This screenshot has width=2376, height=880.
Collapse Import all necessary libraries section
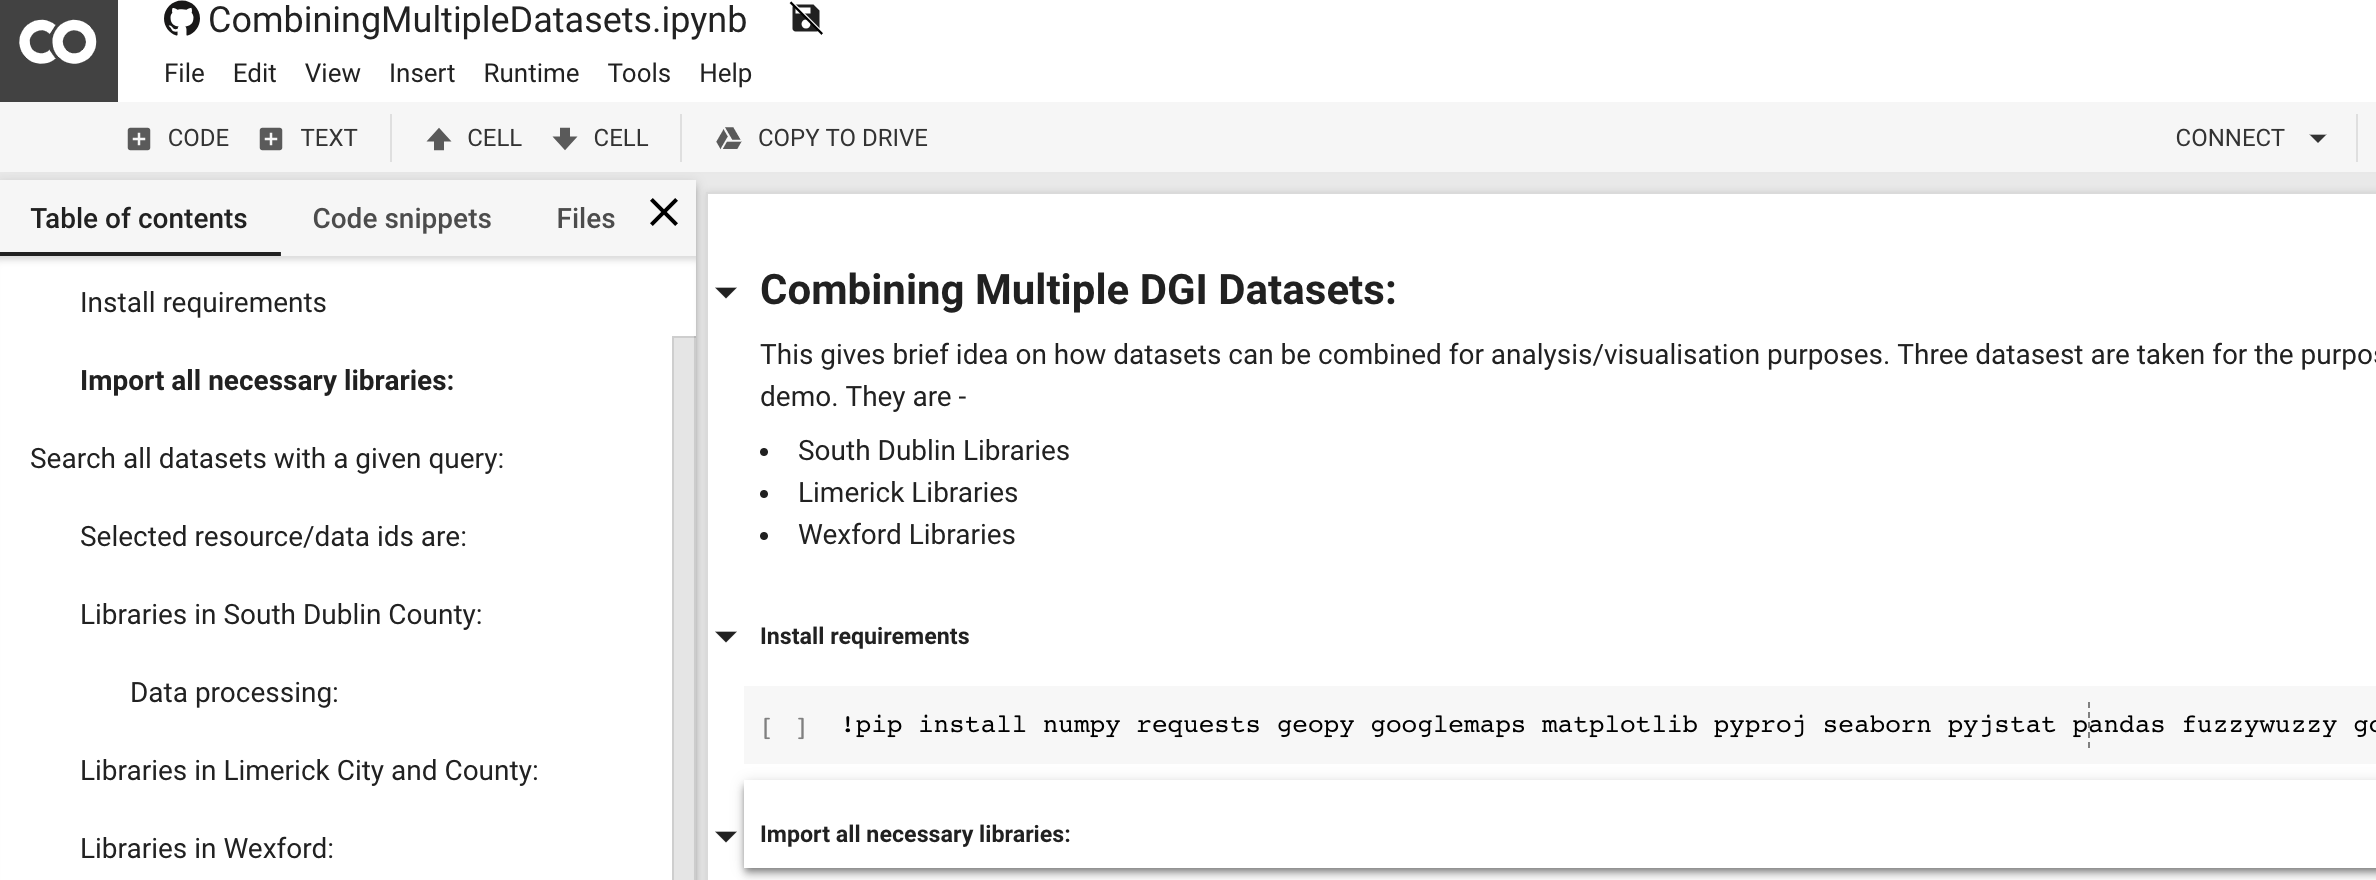727,836
